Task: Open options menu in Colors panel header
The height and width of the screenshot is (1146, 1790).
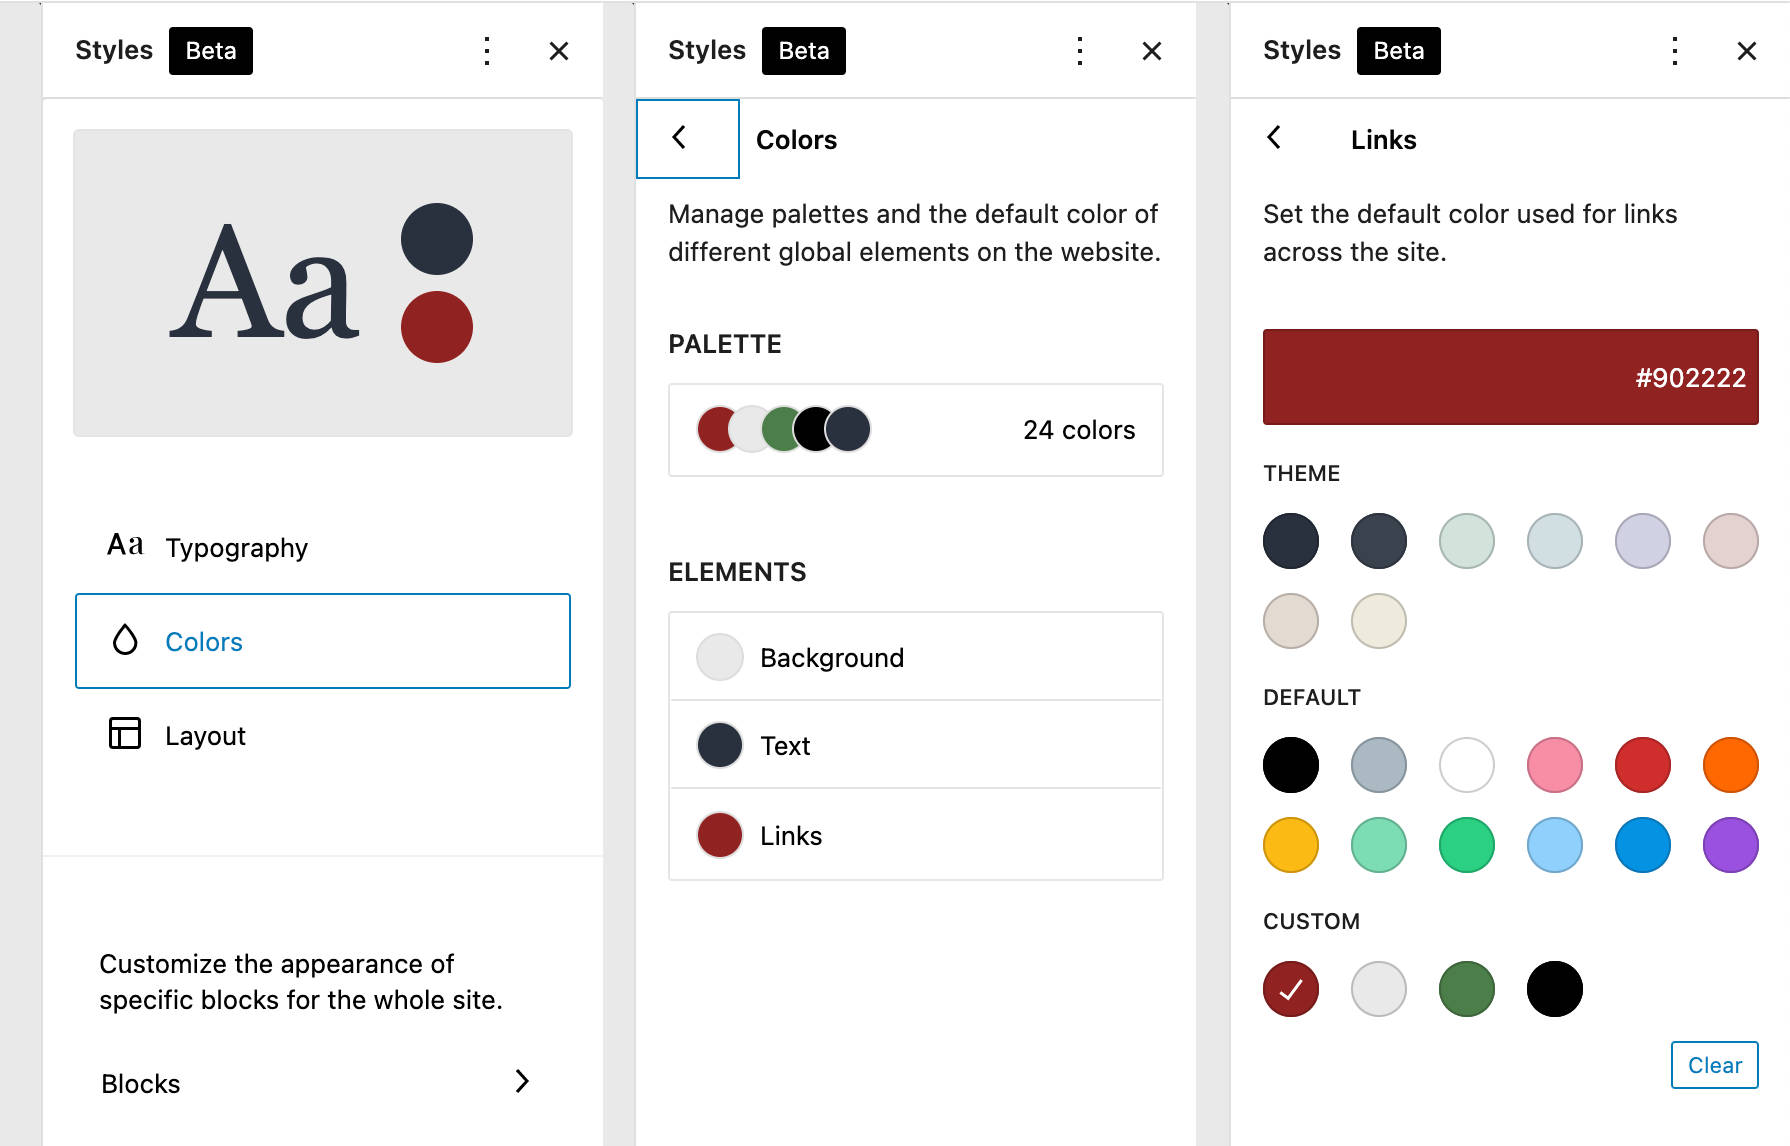Action: click(1079, 51)
